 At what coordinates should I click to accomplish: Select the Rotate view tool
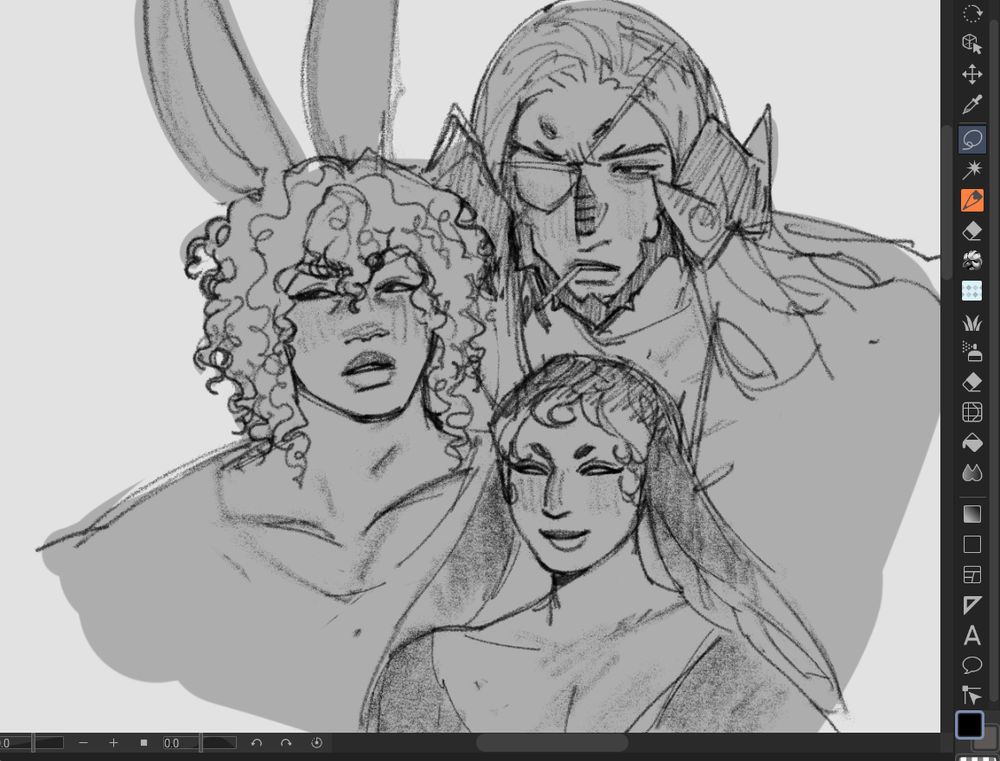tap(971, 13)
